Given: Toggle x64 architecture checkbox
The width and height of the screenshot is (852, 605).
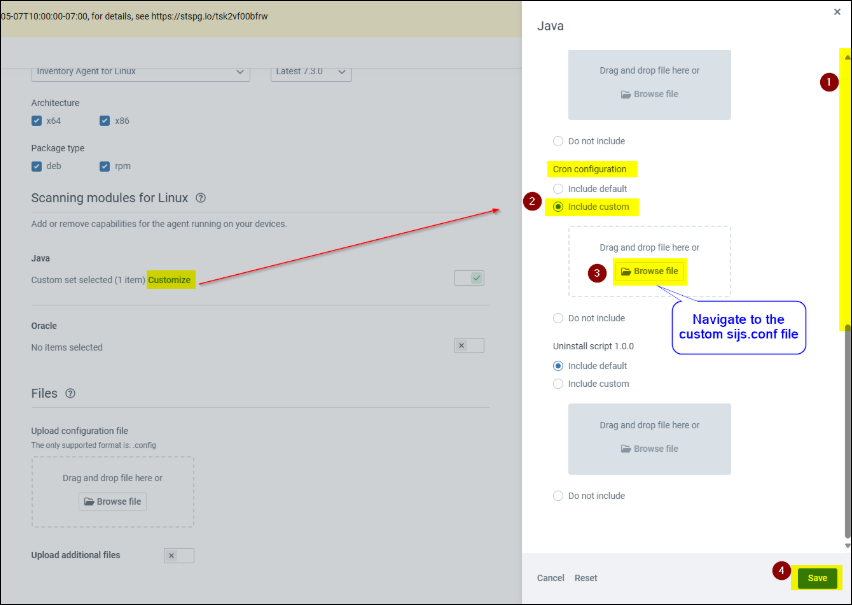Looking at the screenshot, I should 36,121.
